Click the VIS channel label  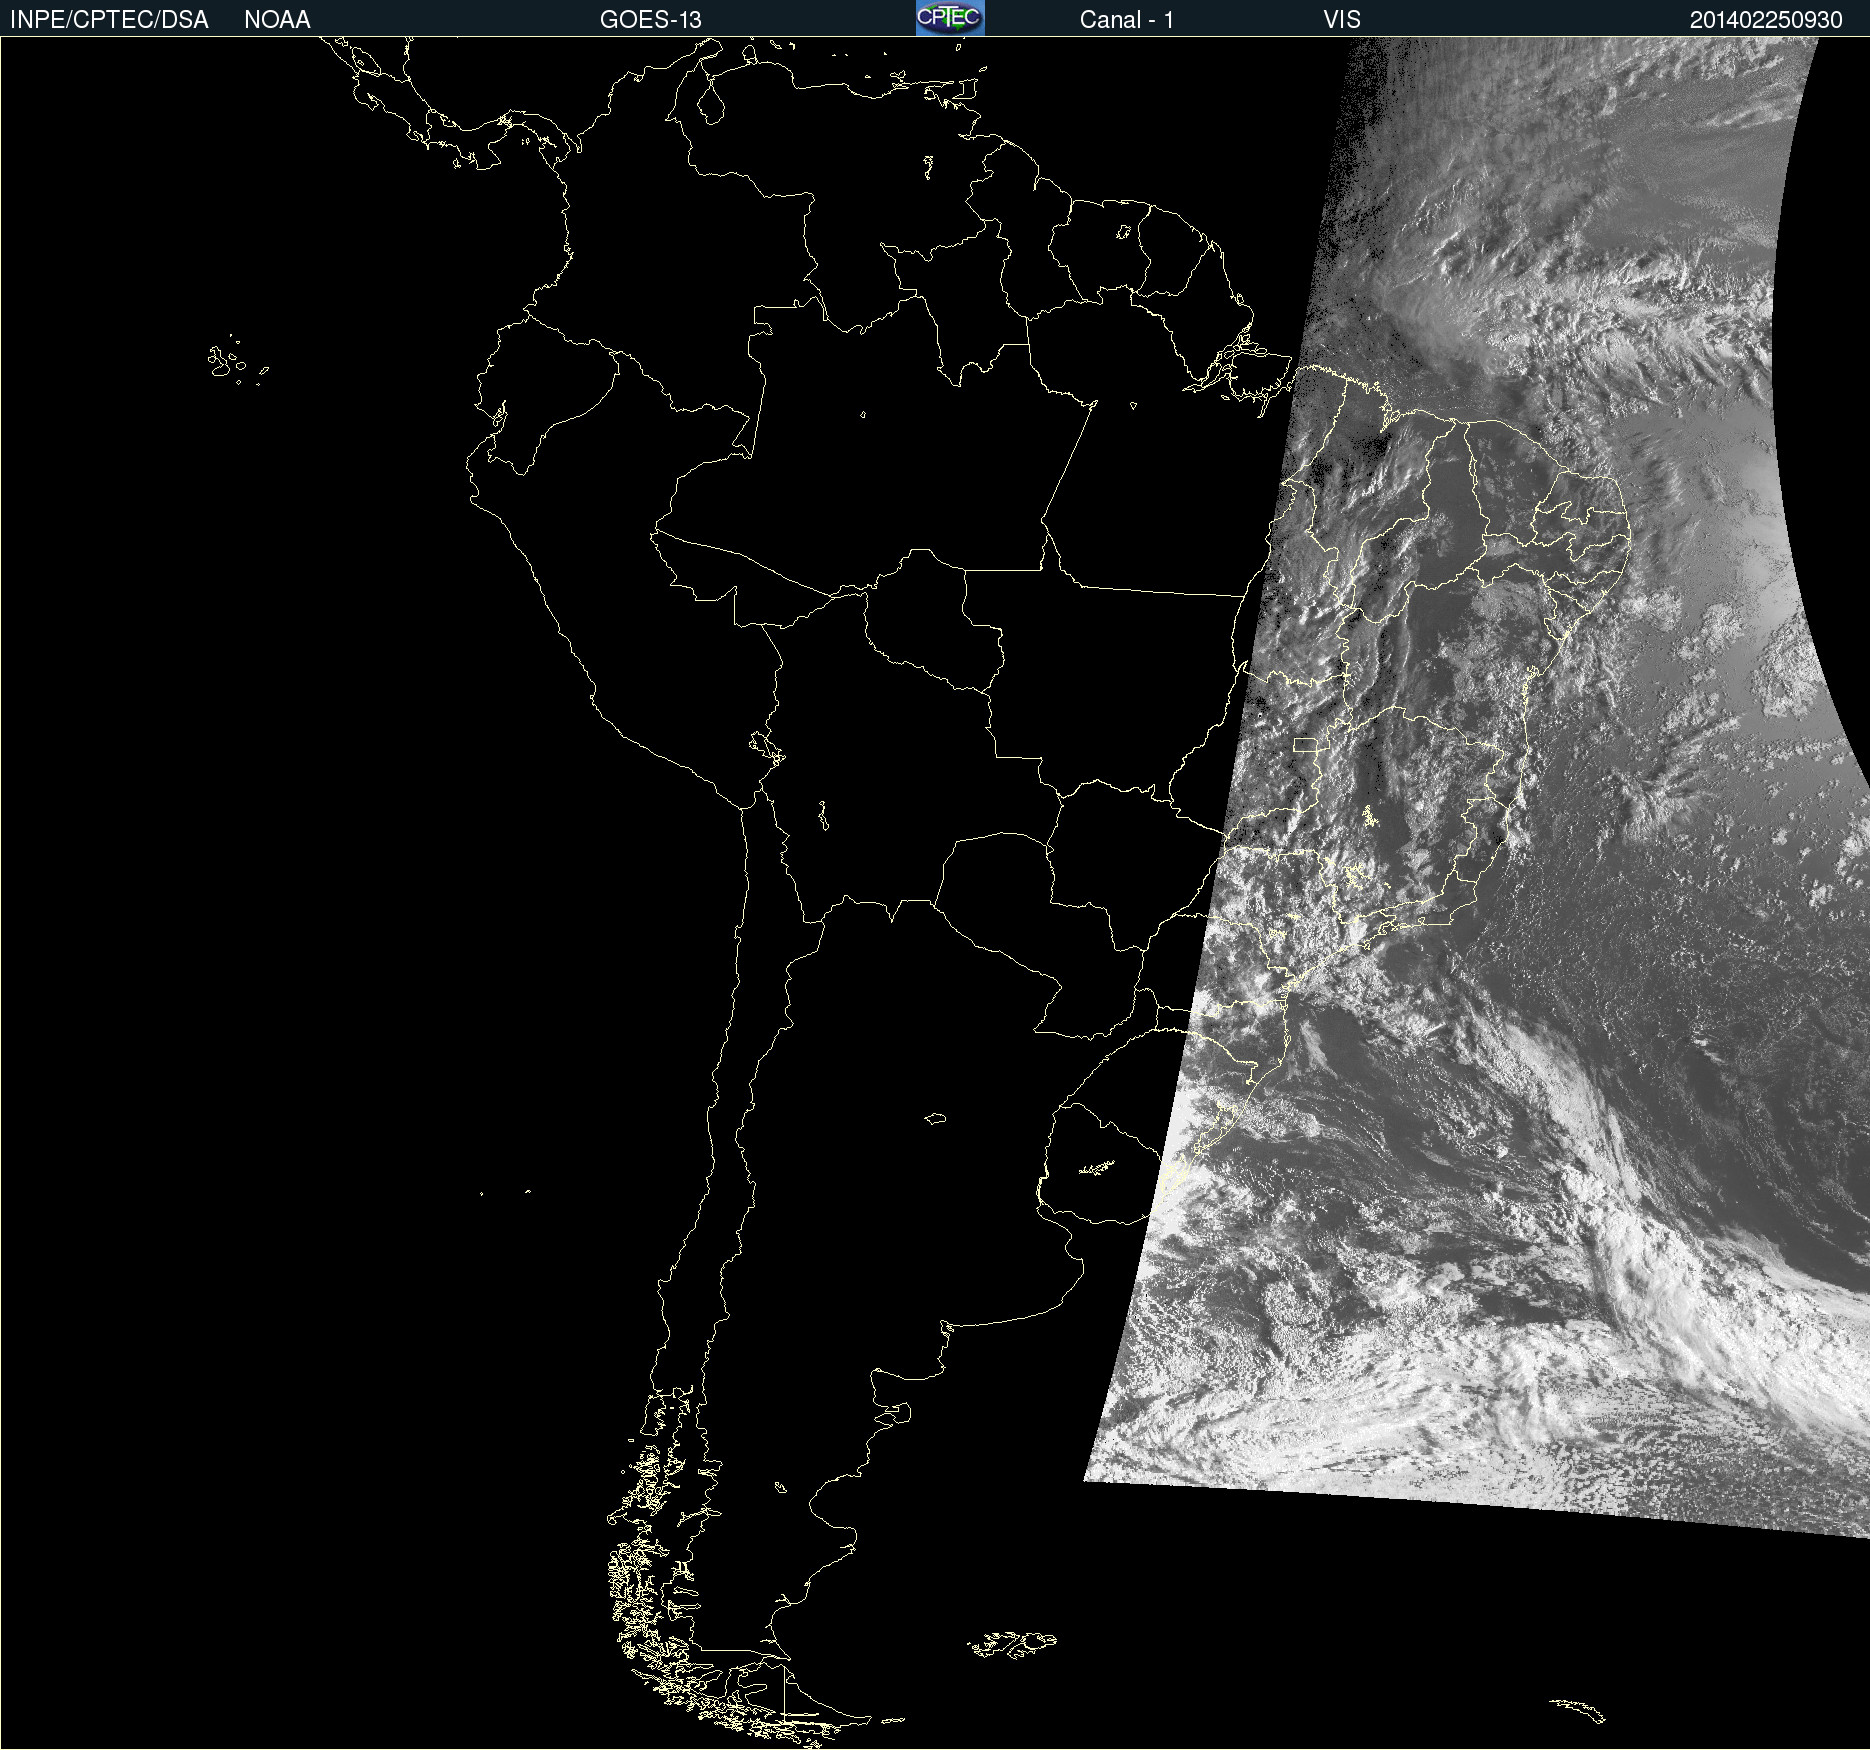tap(1342, 20)
